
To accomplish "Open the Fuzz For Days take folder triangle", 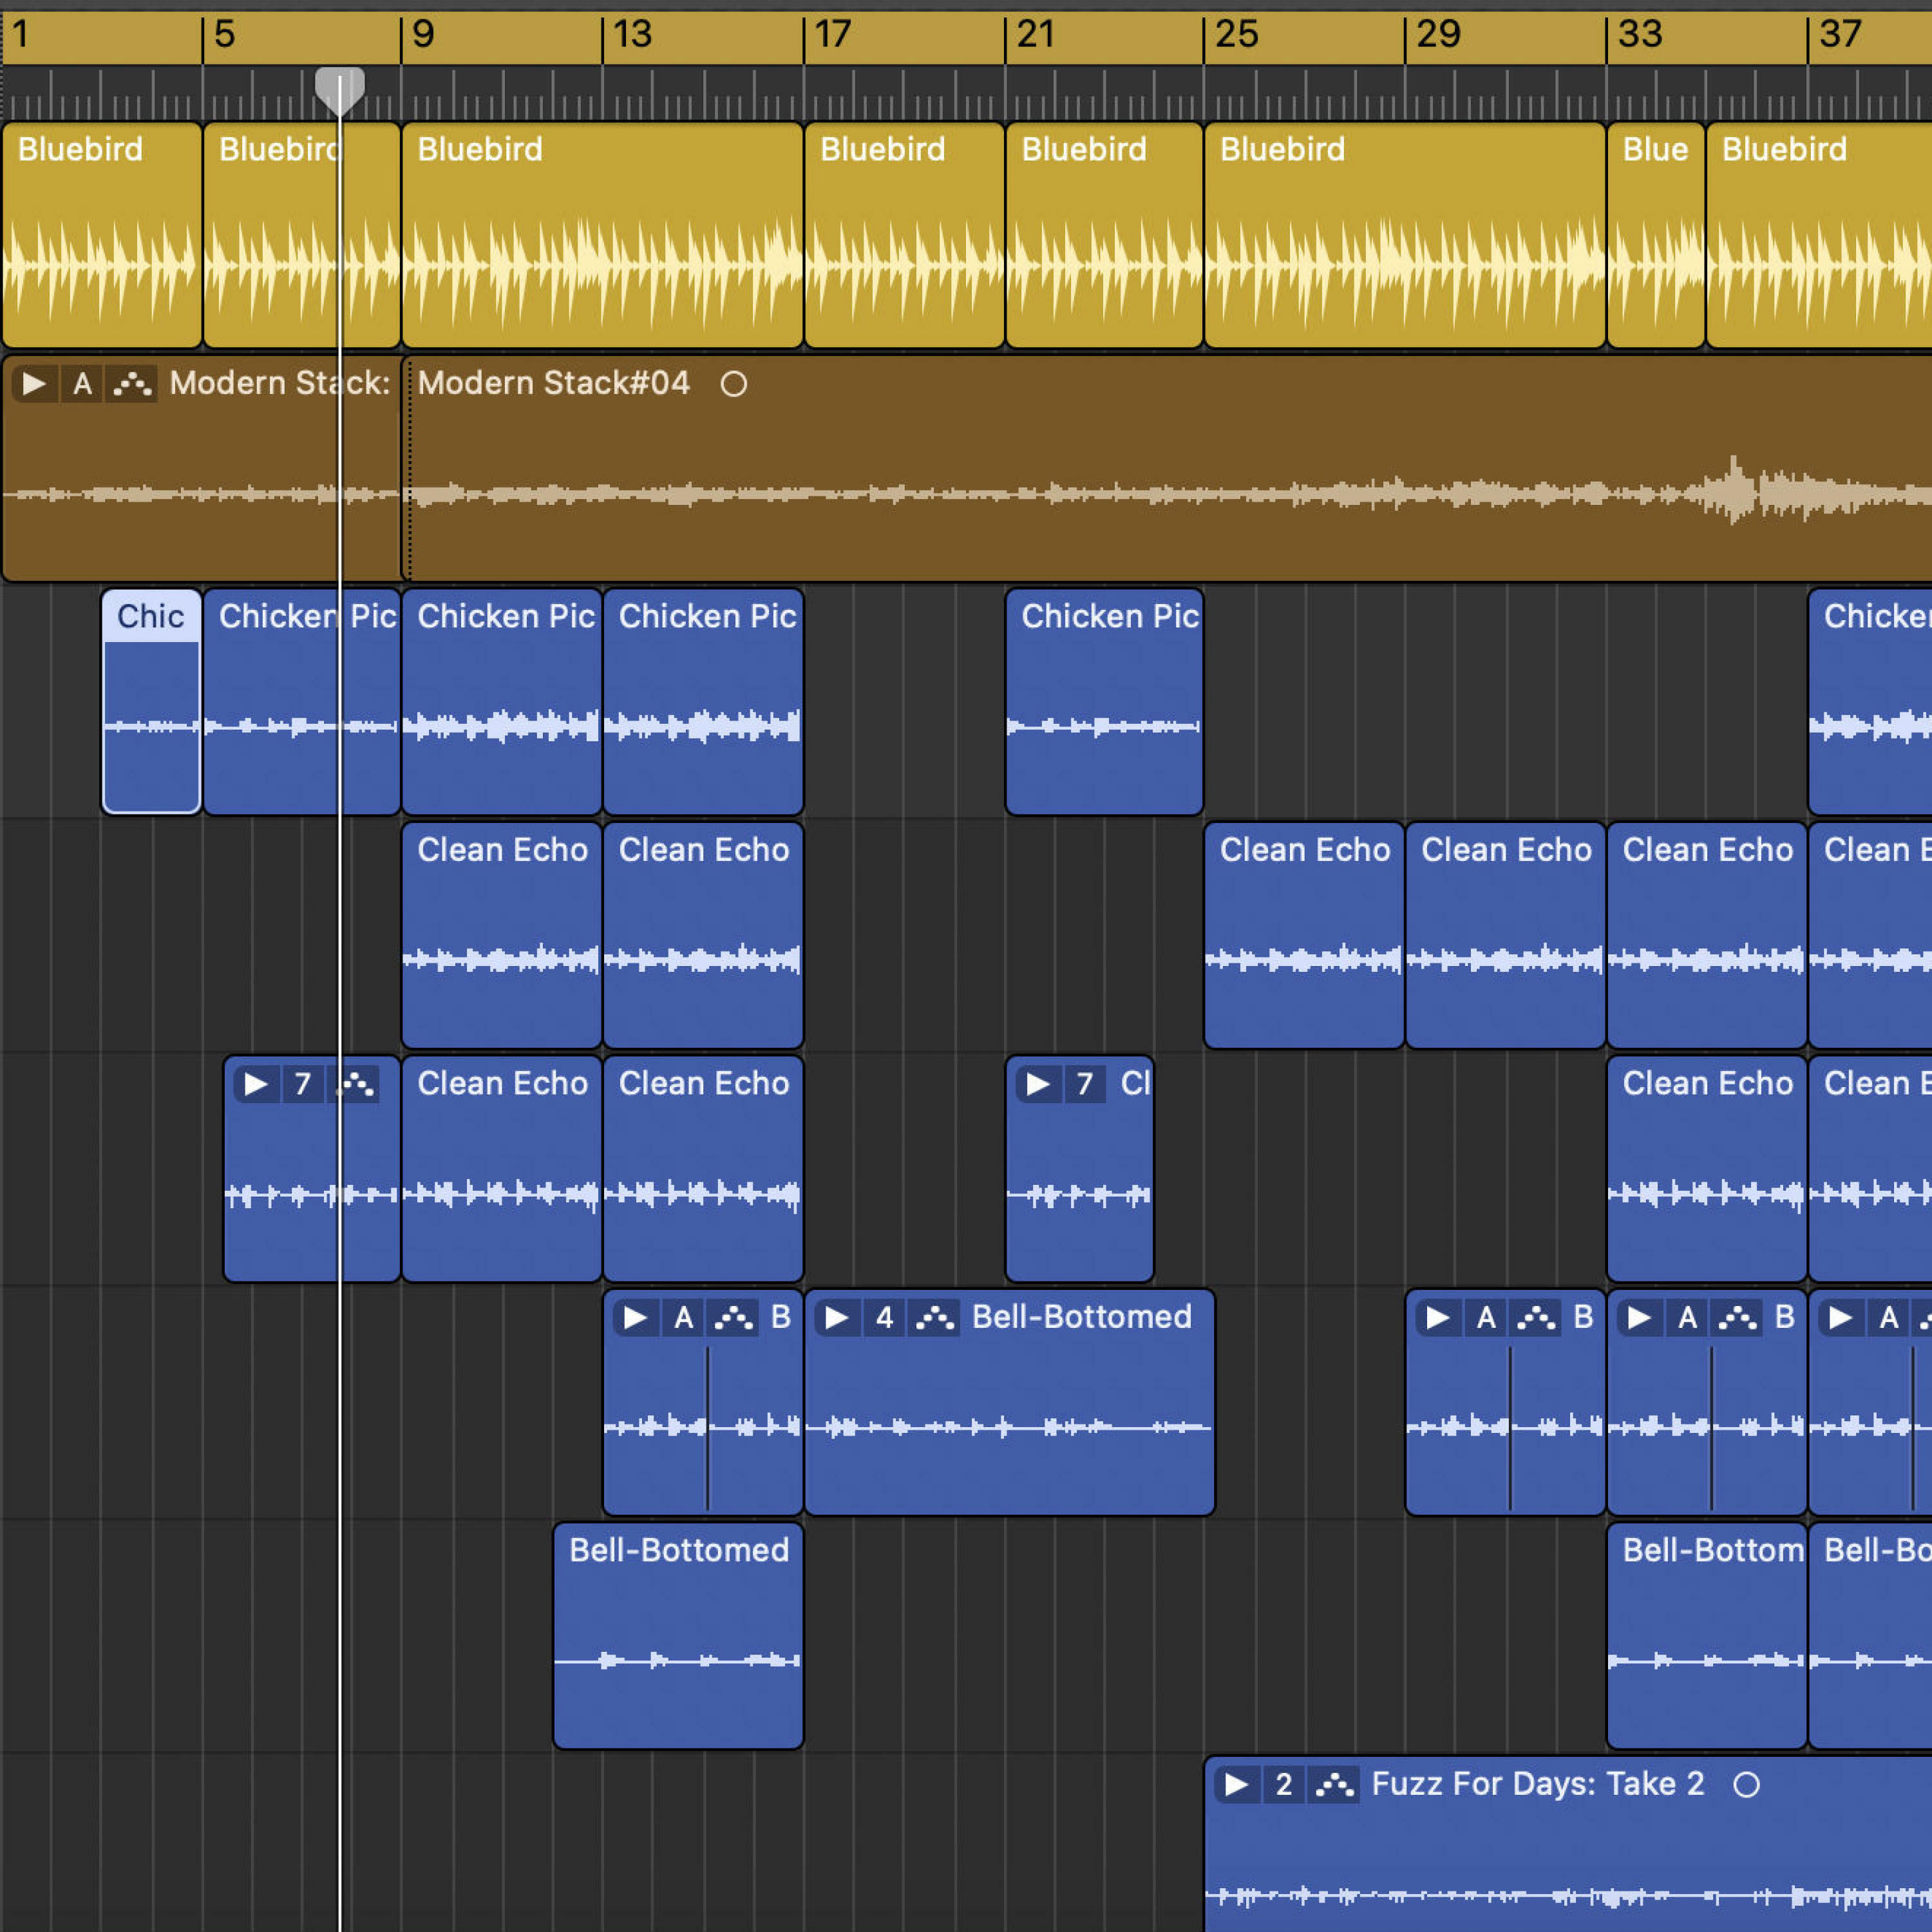I will pyautogui.click(x=1237, y=1785).
